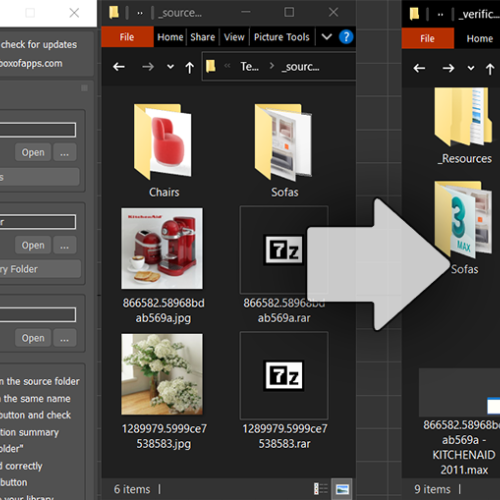Open quick access toolbar dropdown in source window

click(140, 13)
